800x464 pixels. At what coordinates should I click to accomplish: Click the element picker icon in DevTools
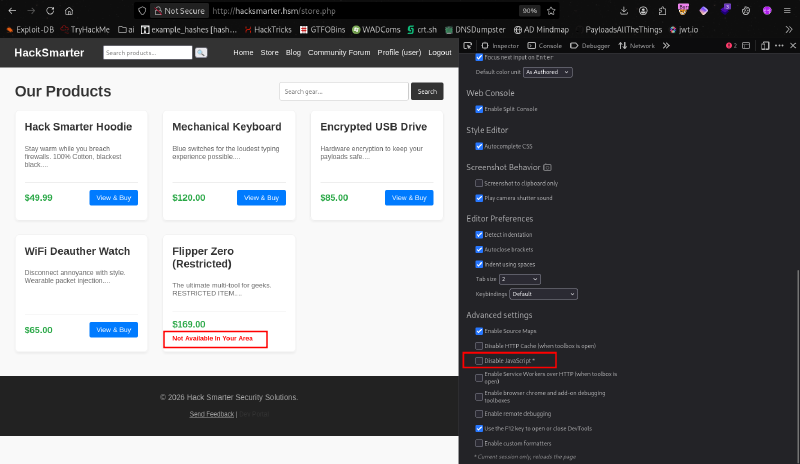click(467, 45)
